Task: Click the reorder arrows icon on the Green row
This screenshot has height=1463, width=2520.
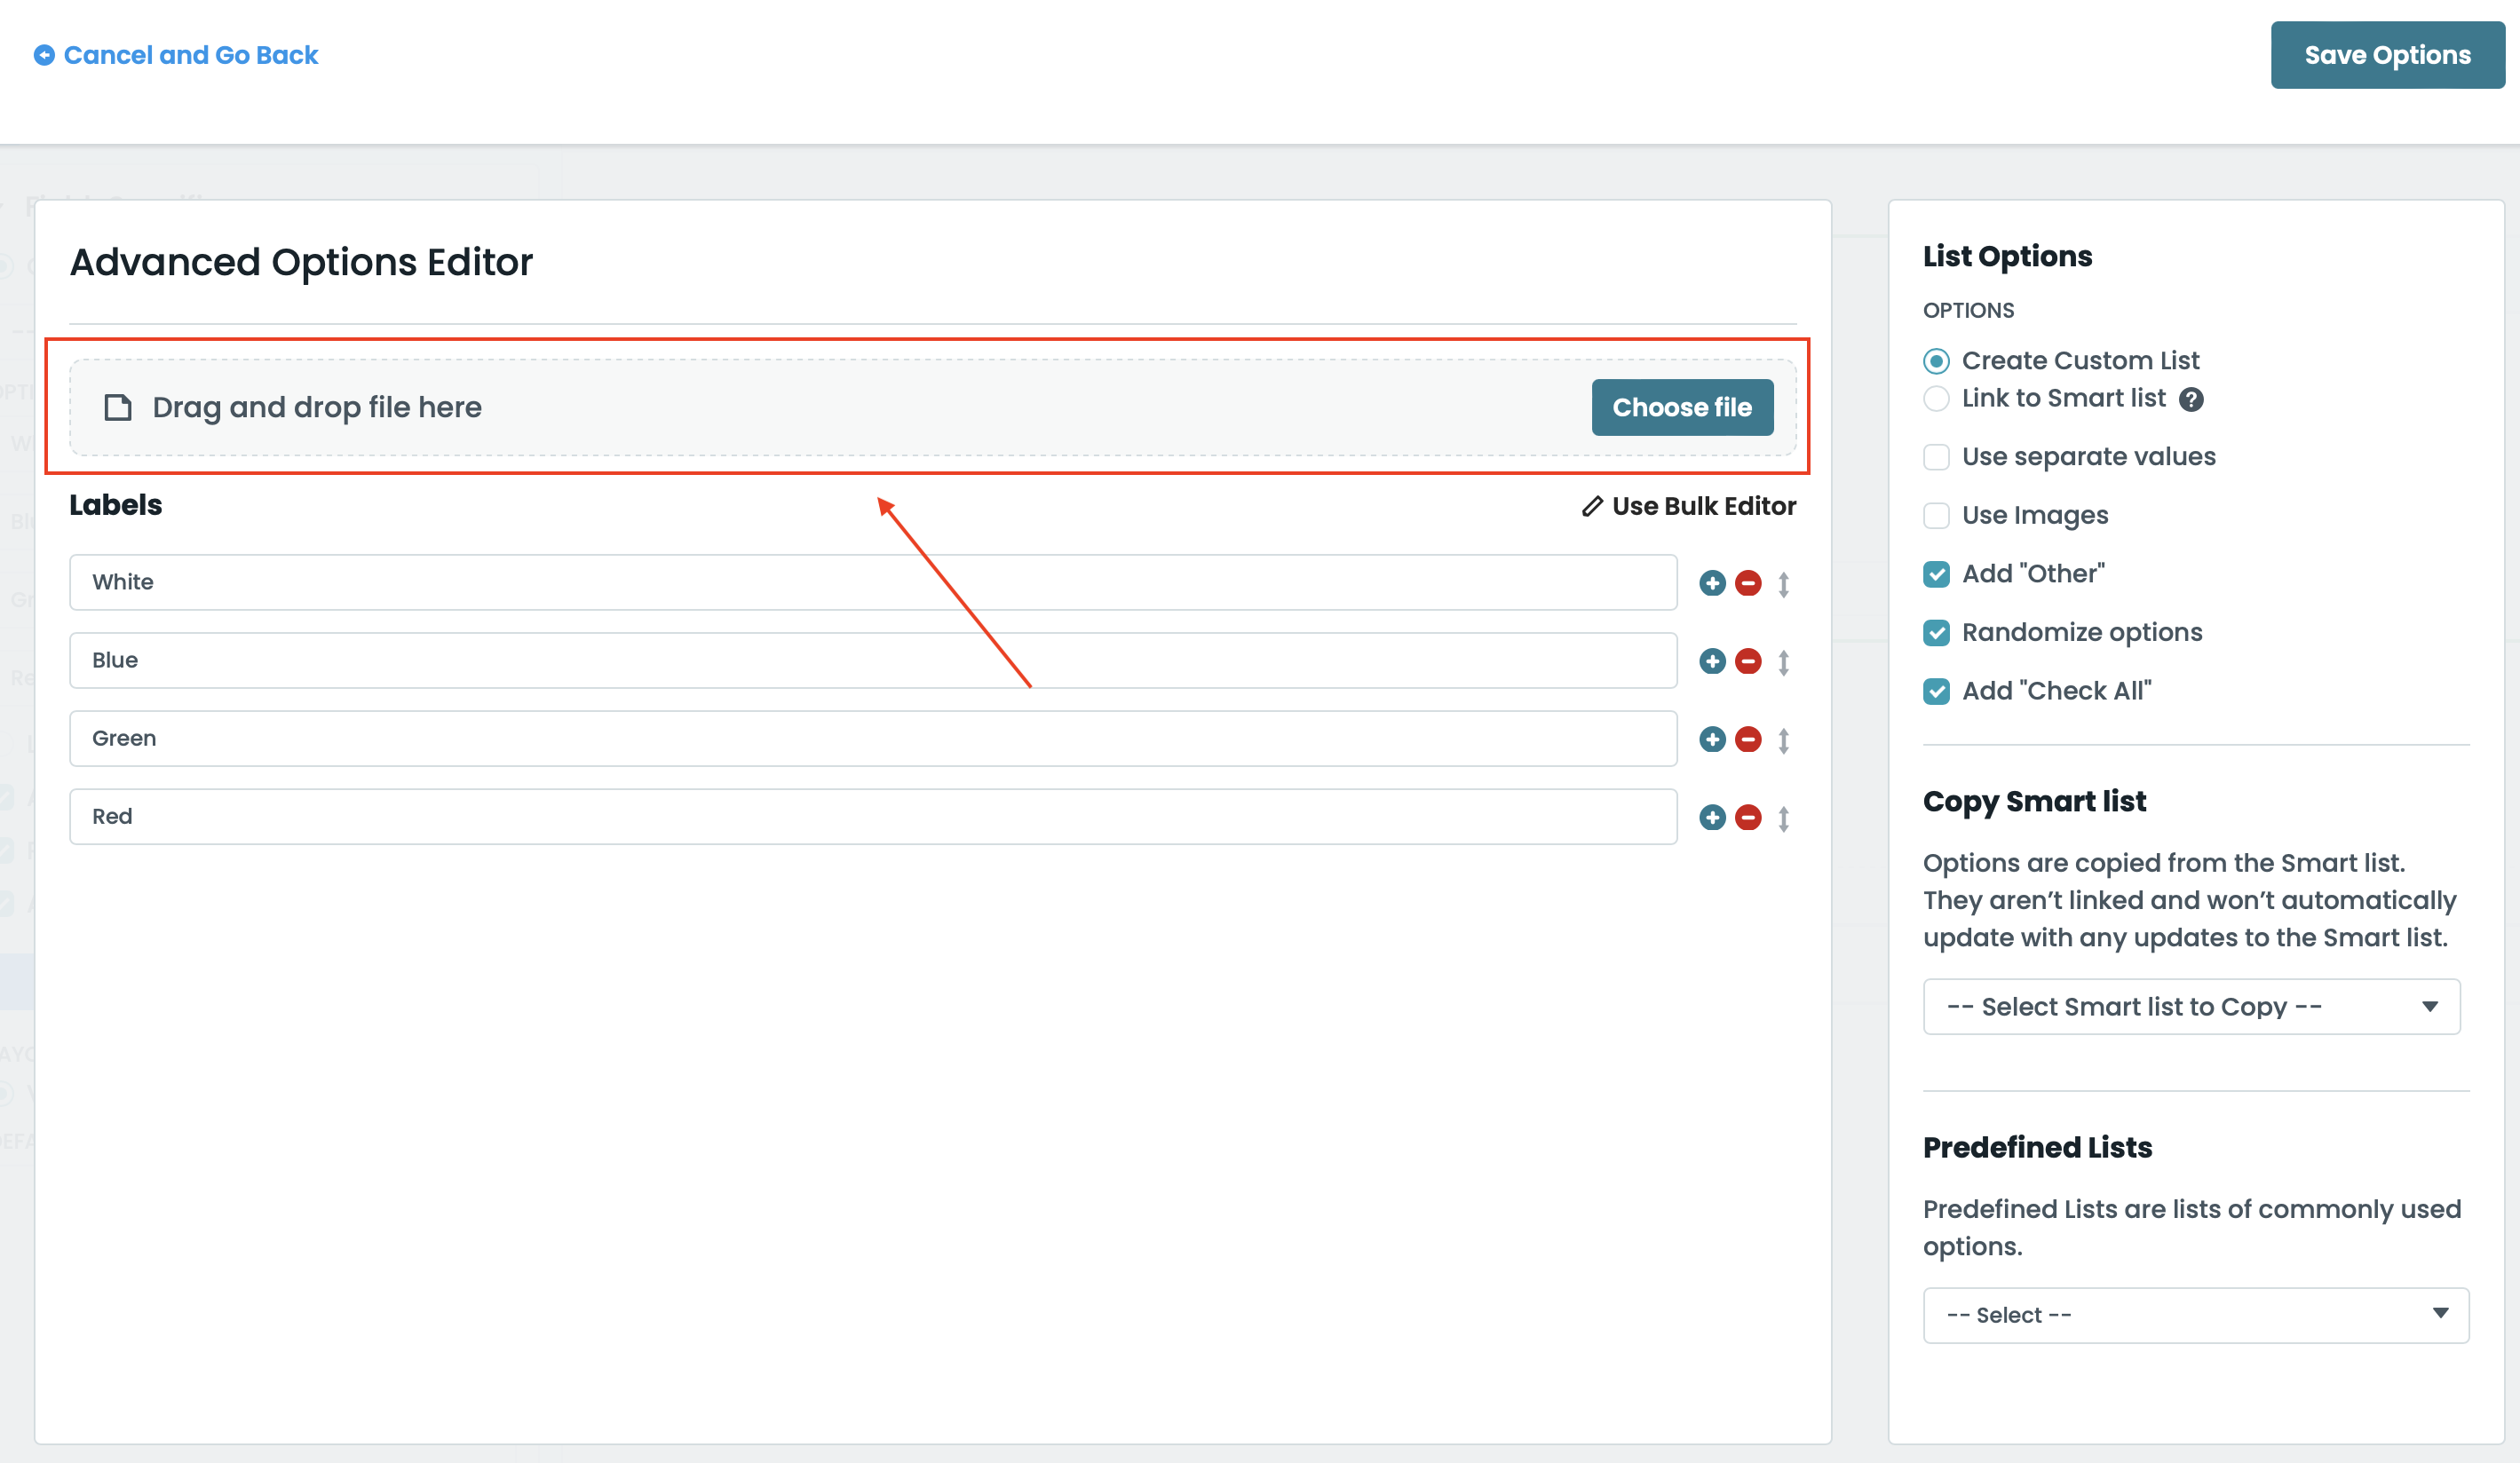Action: pyautogui.click(x=1785, y=739)
